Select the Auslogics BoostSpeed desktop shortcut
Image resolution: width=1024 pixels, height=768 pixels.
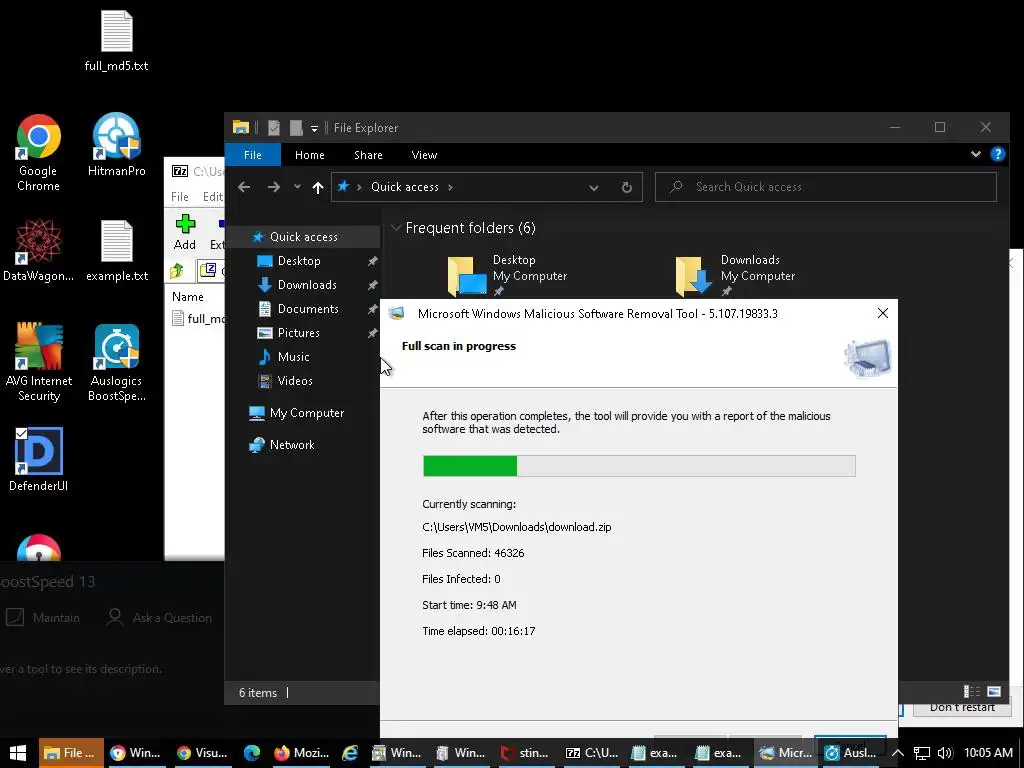click(x=116, y=362)
